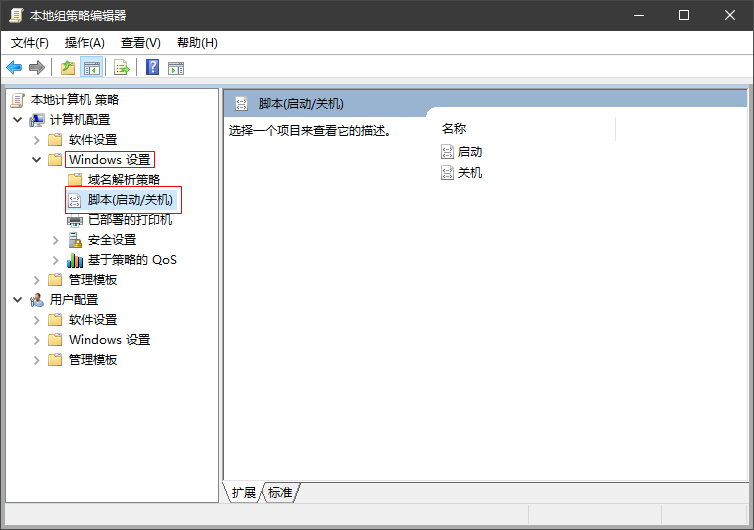Select 已部署的打印机 in the tree
Viewport: 754px width, 530px height.
tap(130, 220)
